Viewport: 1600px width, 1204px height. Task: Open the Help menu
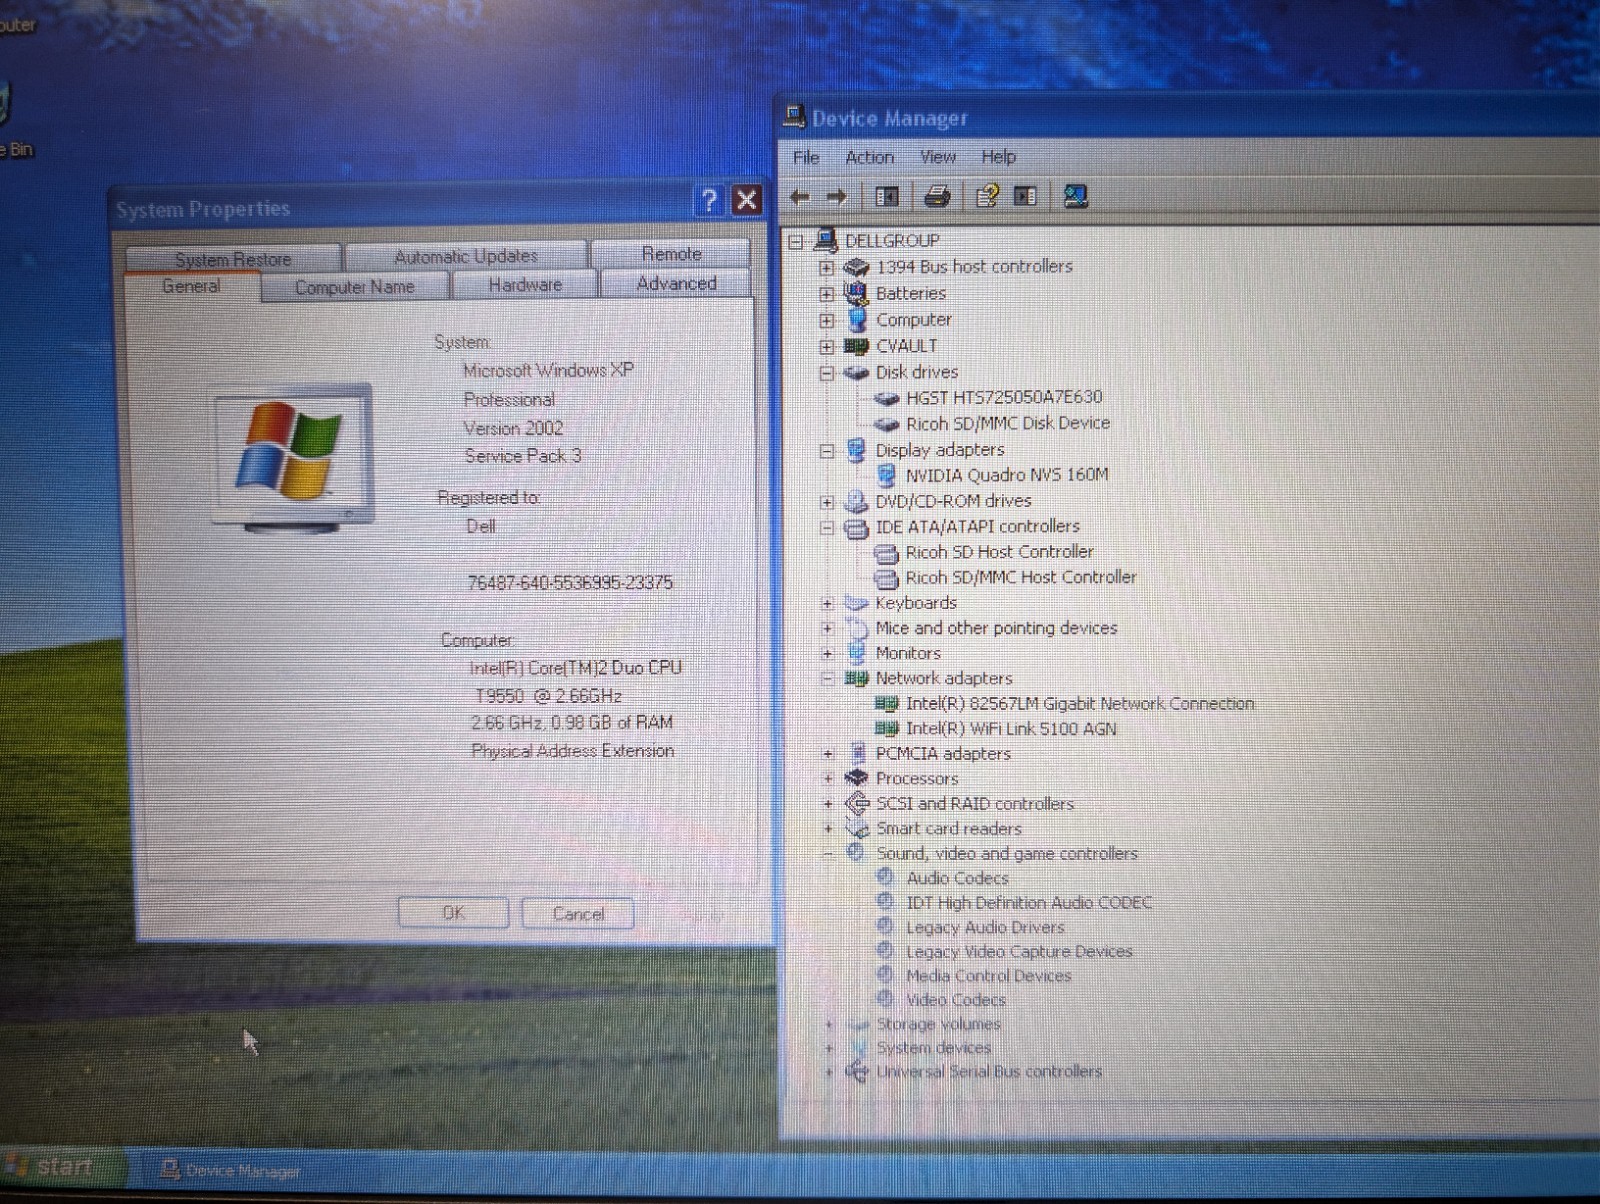click(x=998, y=157)
